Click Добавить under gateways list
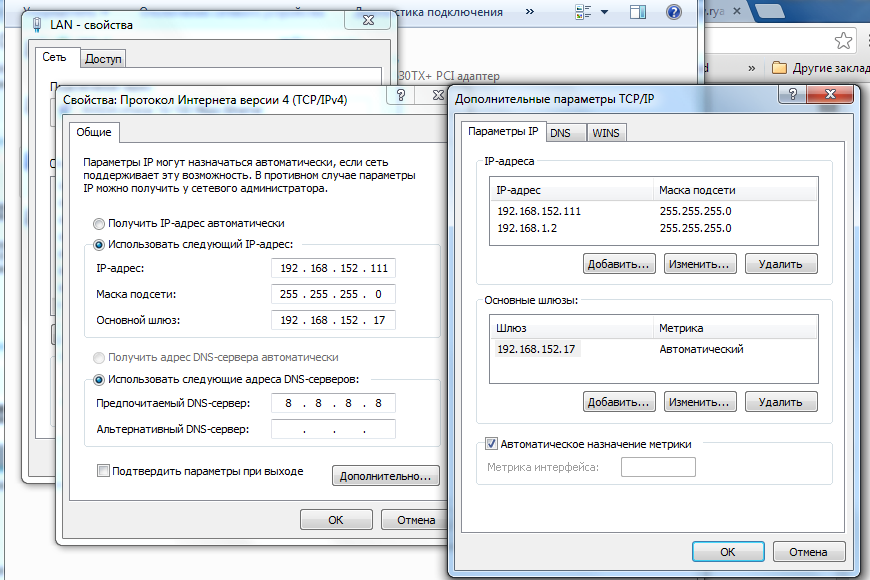Image resolution: width=870 pixels, height=580 pixels. point(619,402)
